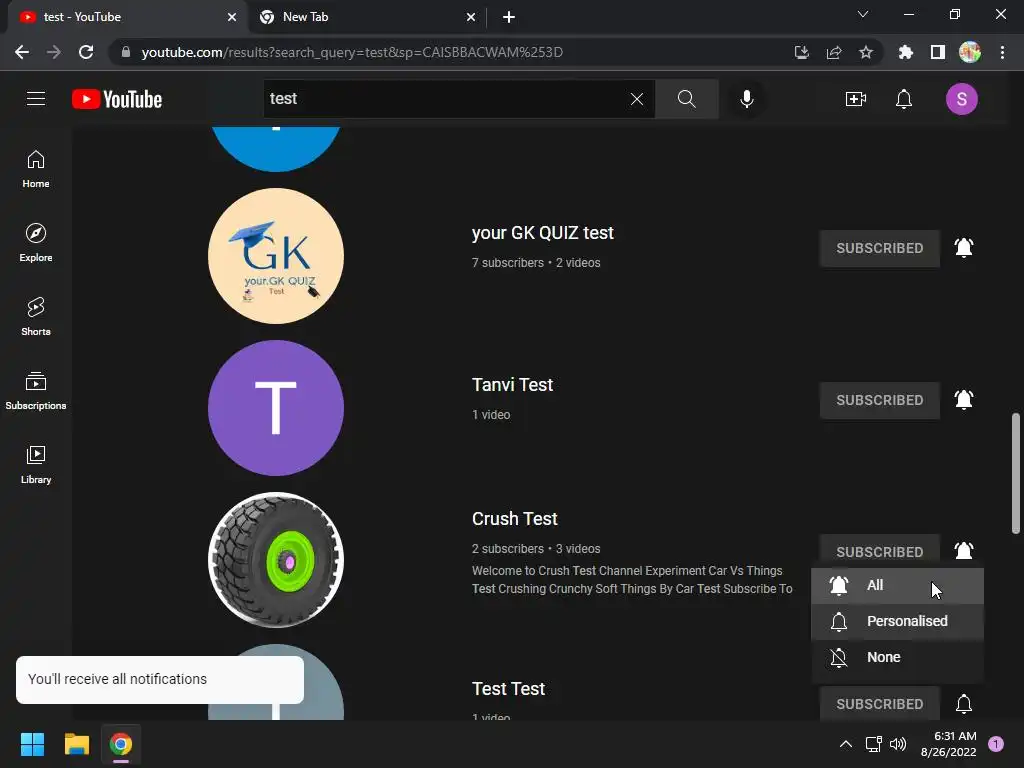Open File Explorer from the taskbar
This screenshot has height=768, width=1024.
tap(76, 744)
